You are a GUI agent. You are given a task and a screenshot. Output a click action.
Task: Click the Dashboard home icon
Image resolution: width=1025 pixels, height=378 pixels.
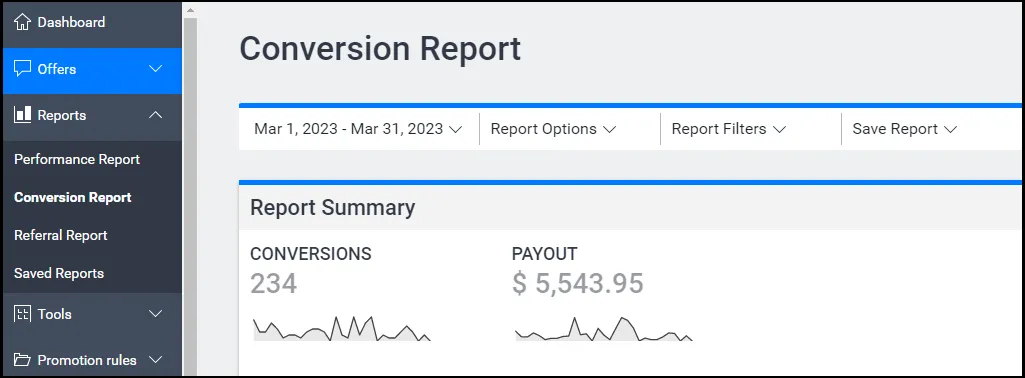pos(22,22)
